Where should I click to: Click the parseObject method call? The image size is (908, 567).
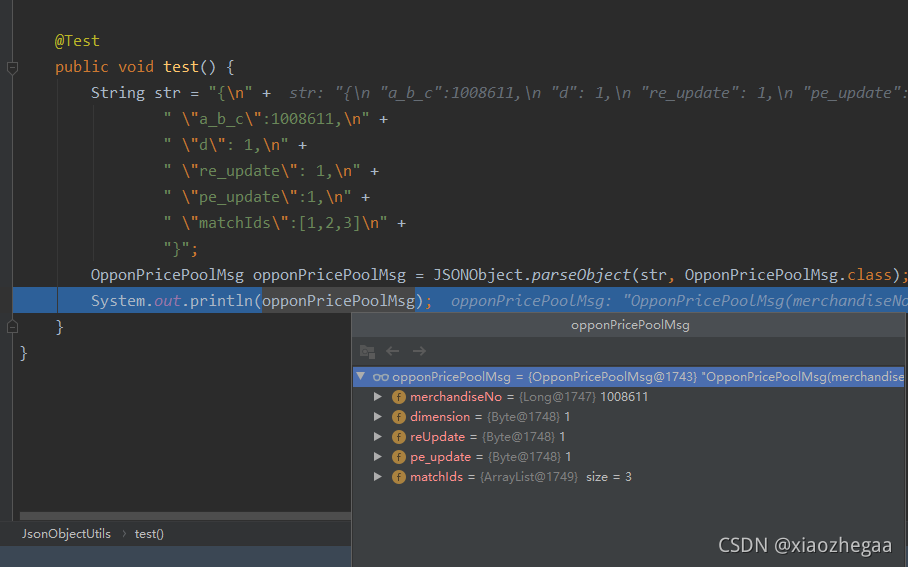pyautogui.click(x=581, y=275)
